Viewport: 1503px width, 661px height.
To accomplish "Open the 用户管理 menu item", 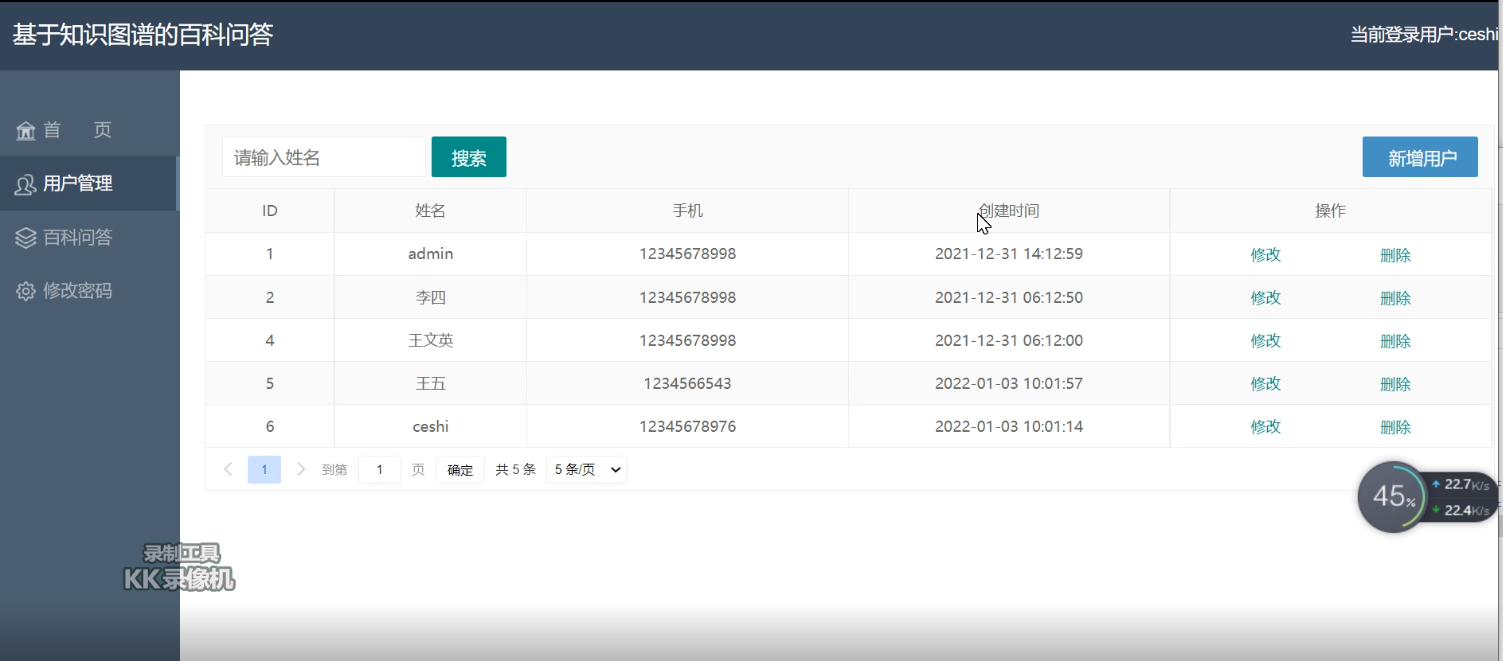I will coord(89,184).
